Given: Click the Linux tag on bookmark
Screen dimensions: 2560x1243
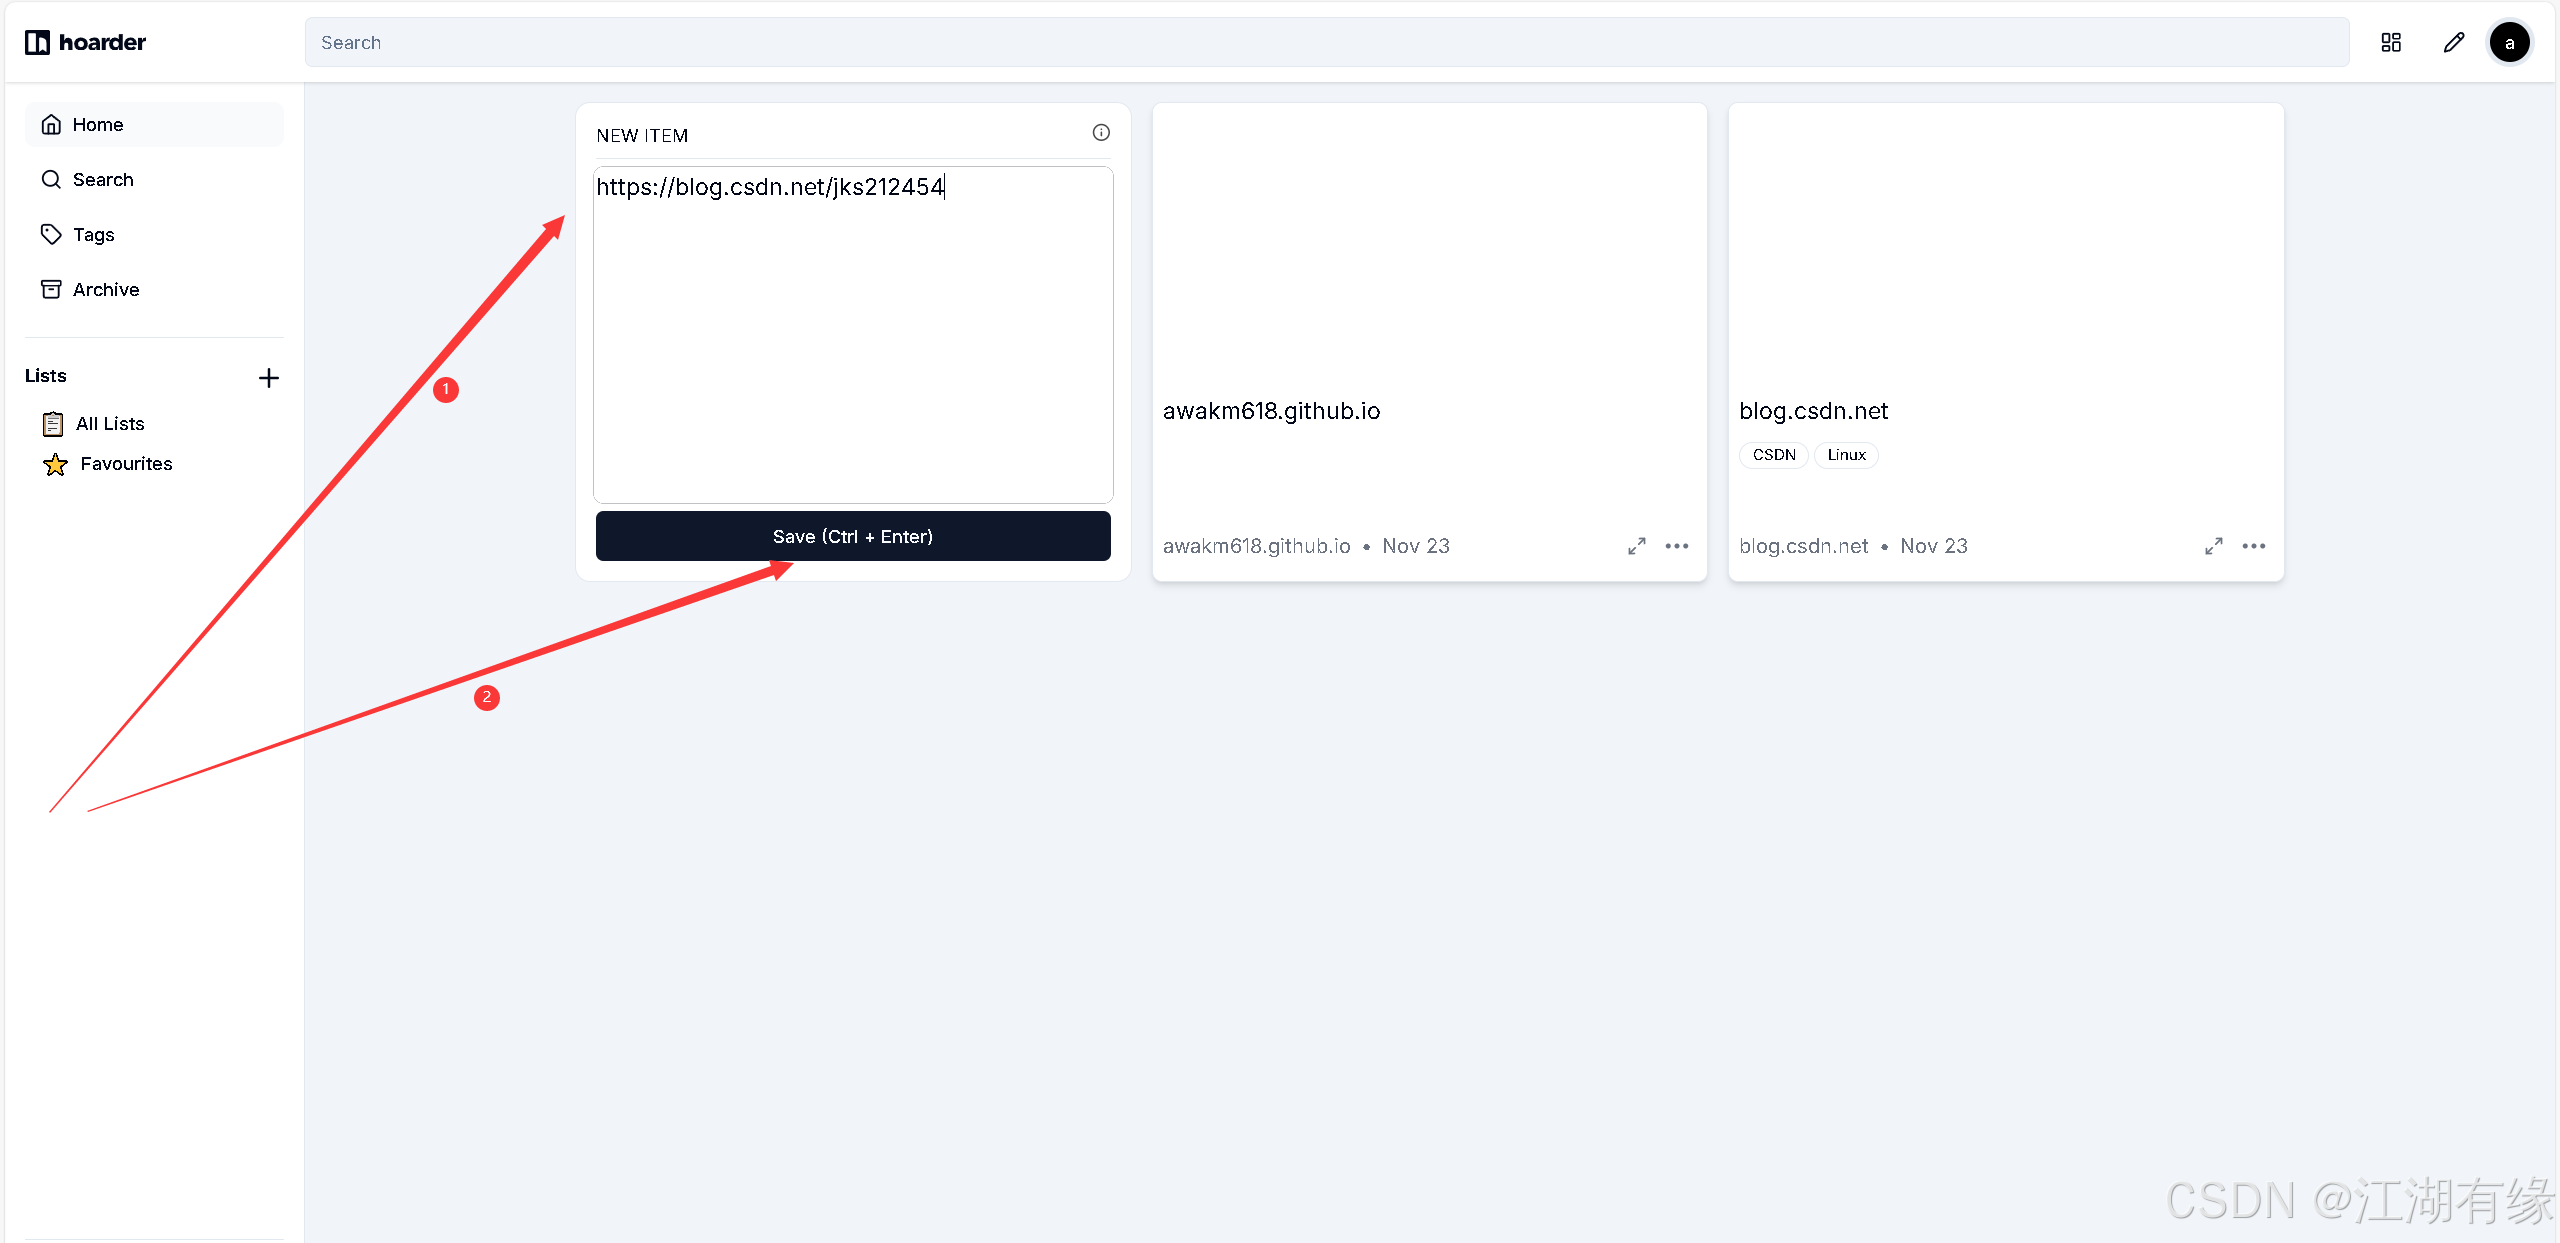Looking at the screenshot, I should click(1846, 455).
